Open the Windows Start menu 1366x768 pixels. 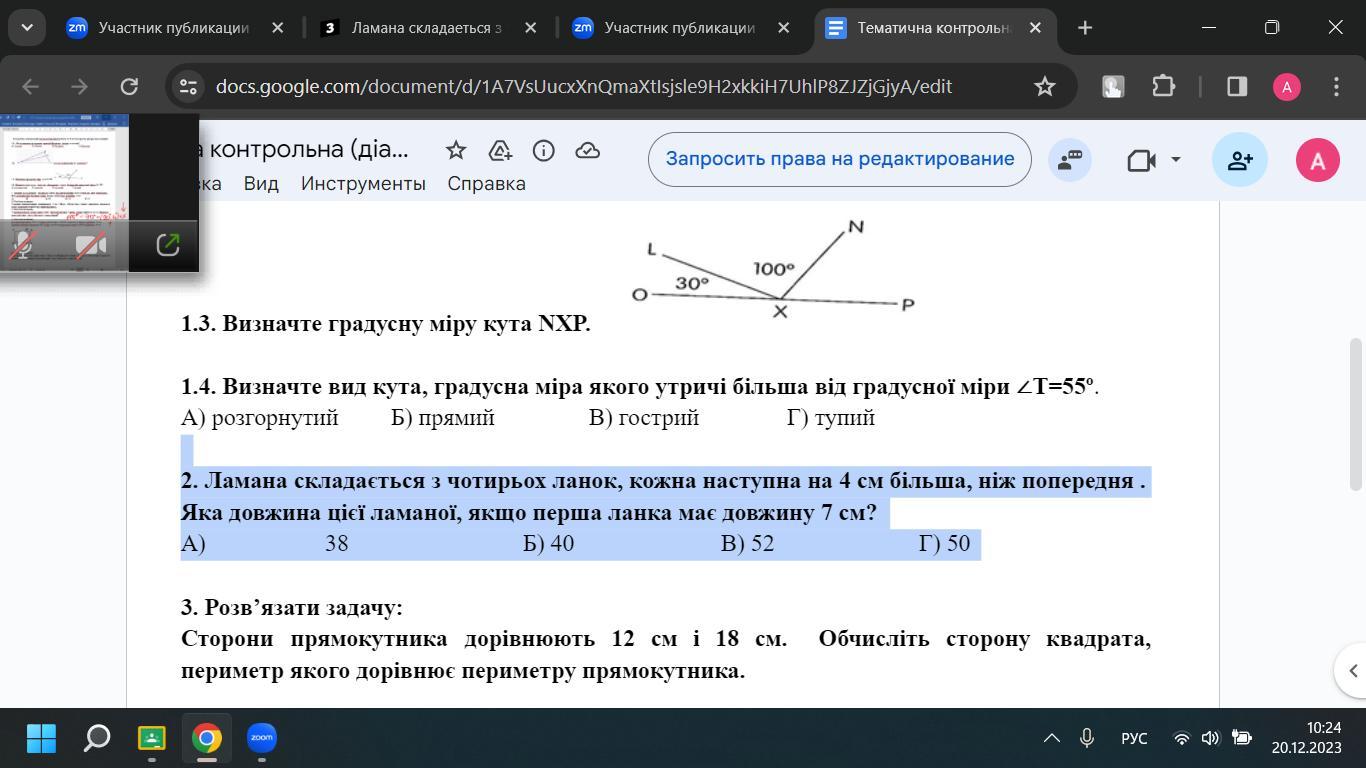tap(41, 739)
